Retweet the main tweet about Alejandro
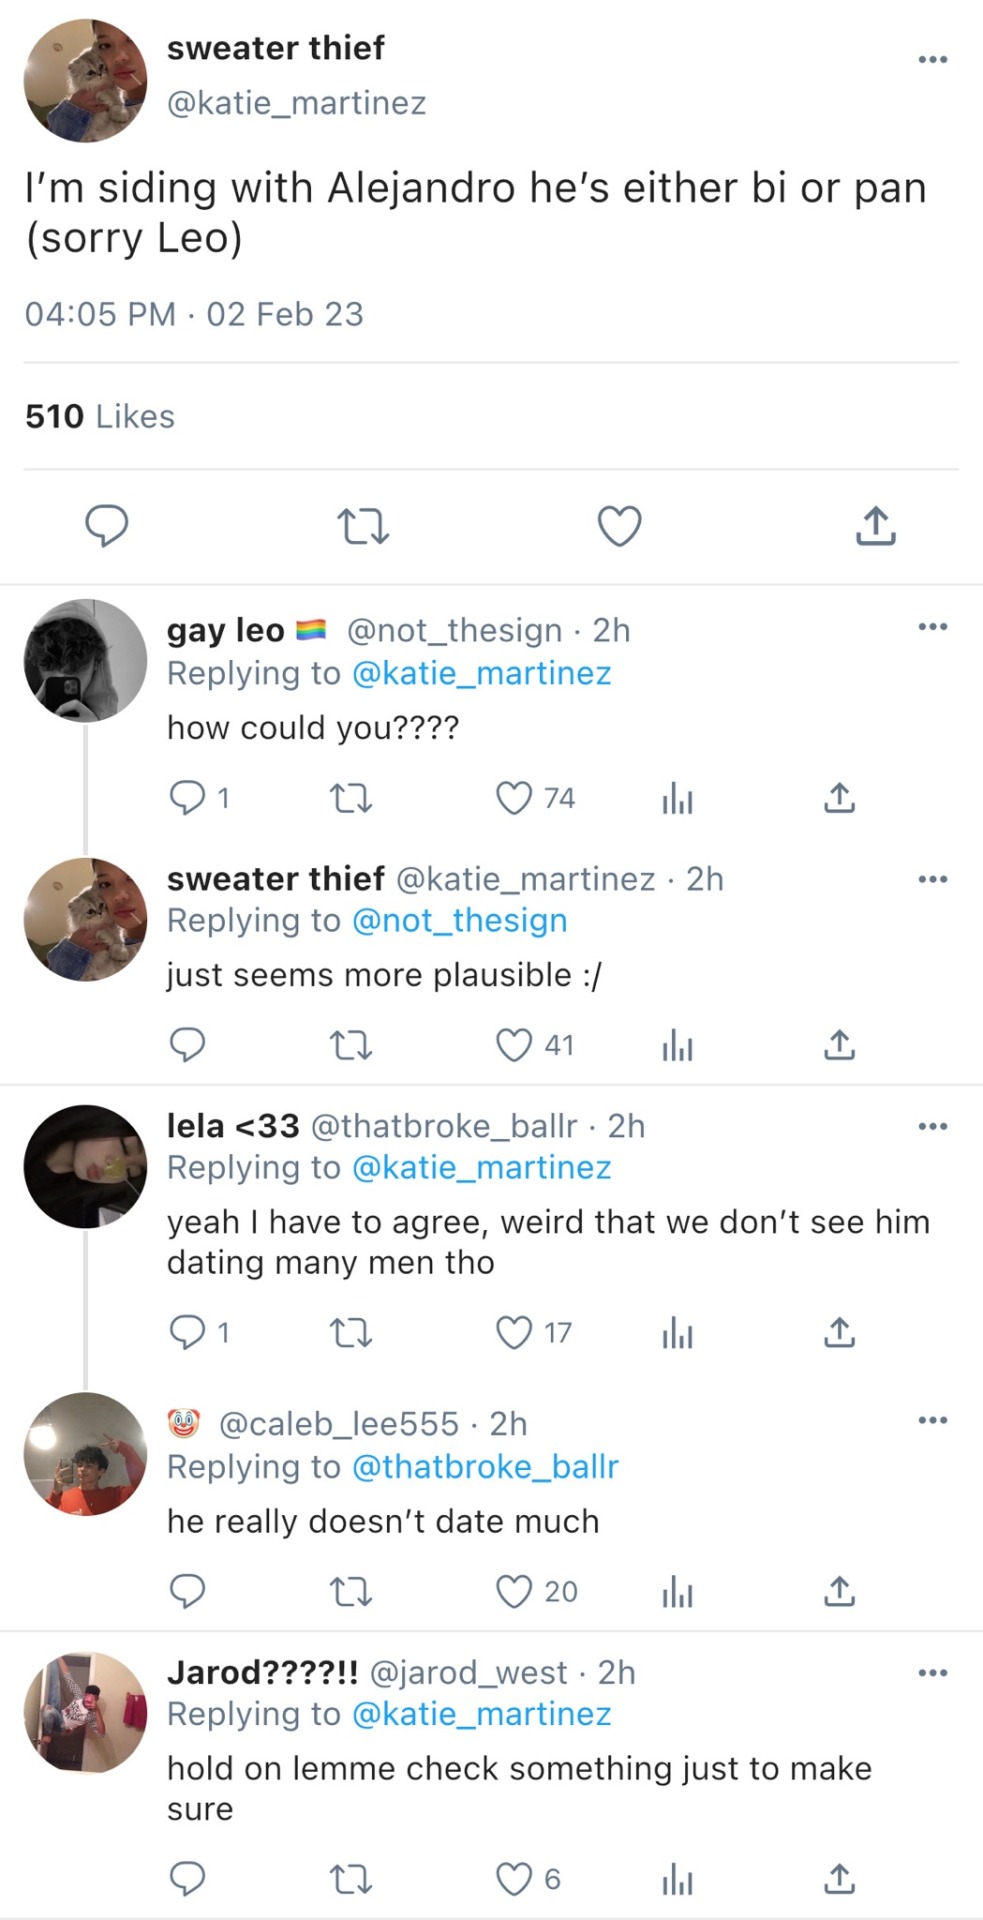This screenshot has height=1920, width=983. coord(362,526)
